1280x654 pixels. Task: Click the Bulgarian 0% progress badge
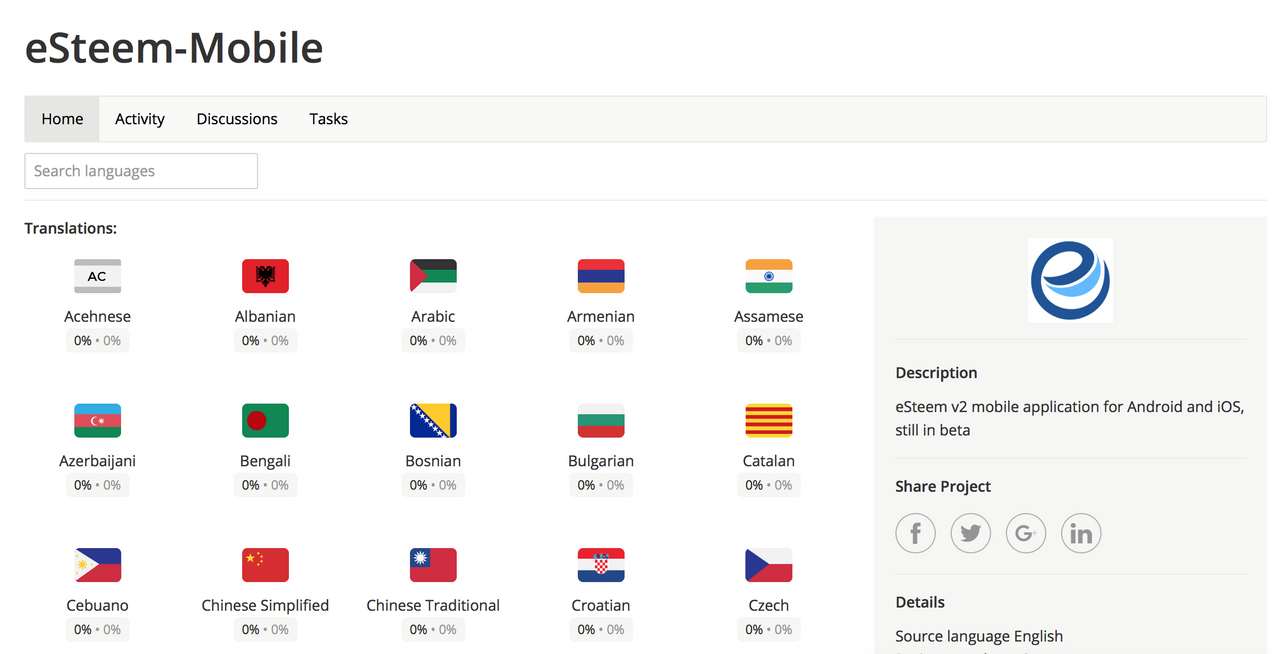(601, 485)
